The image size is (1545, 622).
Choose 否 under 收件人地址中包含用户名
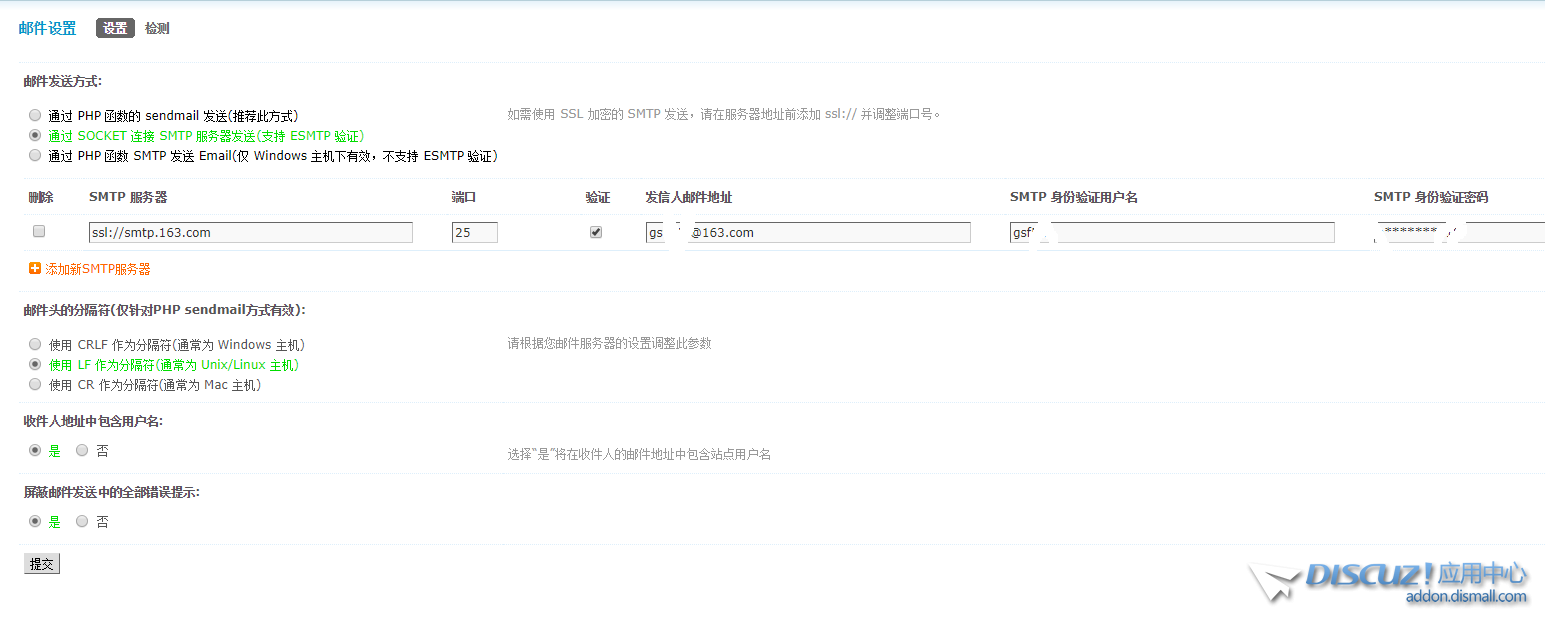click(x=82, y=451)
